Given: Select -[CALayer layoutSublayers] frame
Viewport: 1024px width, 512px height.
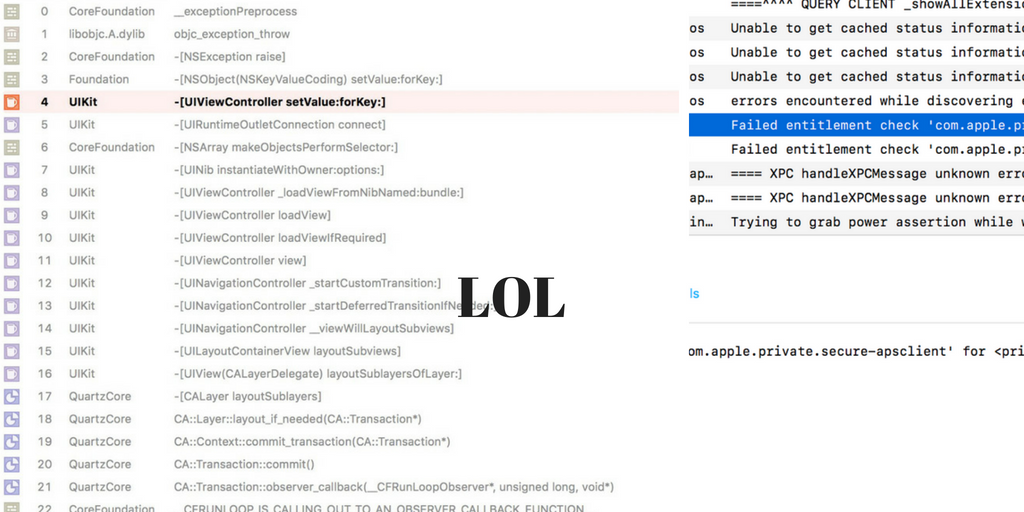Looking at the screenshot, I should (x=248, y=396).
